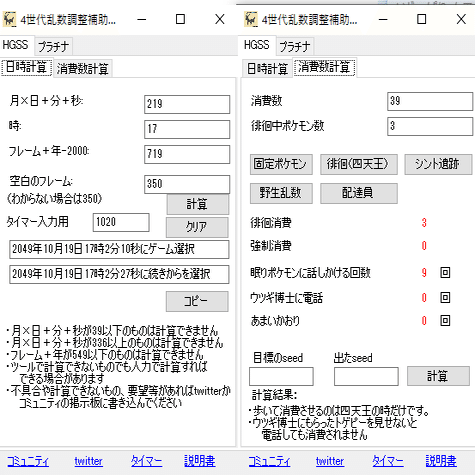The height and width of the screenshot is (475, 475).
Task: Open 説明書 link in right window
Action: click(441, 461)
